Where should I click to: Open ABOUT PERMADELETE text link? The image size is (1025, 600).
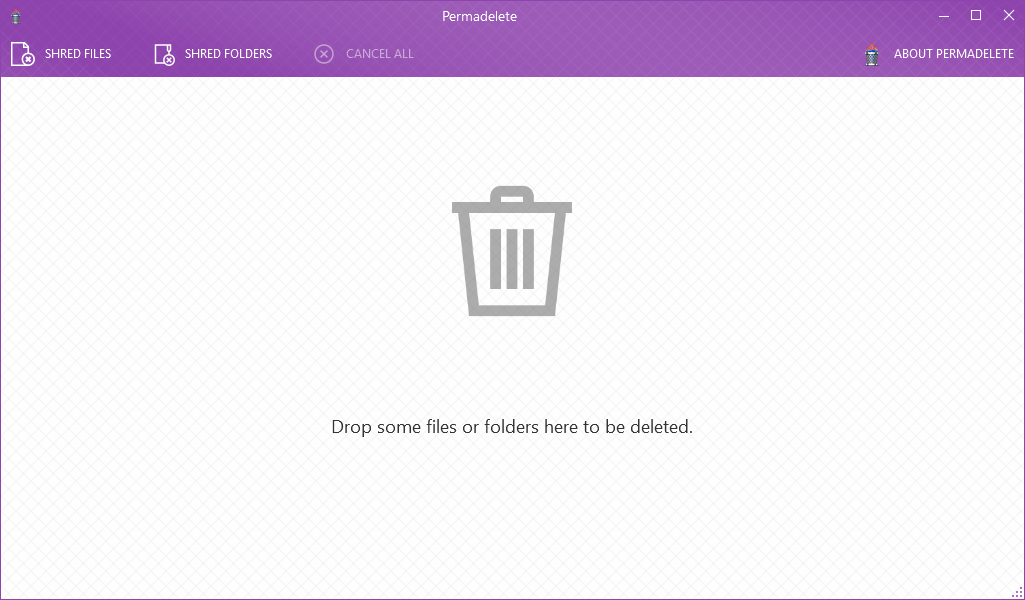click(x=954, y=54)
